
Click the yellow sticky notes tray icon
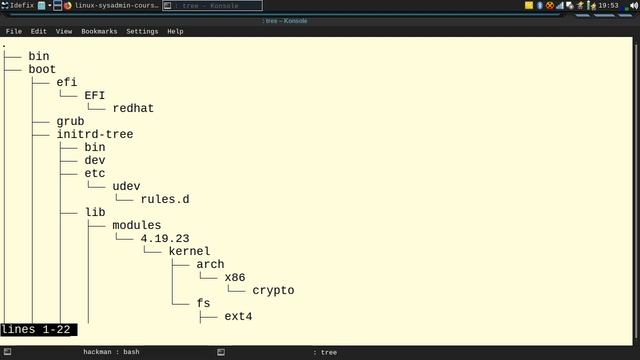tap(529, 6)
